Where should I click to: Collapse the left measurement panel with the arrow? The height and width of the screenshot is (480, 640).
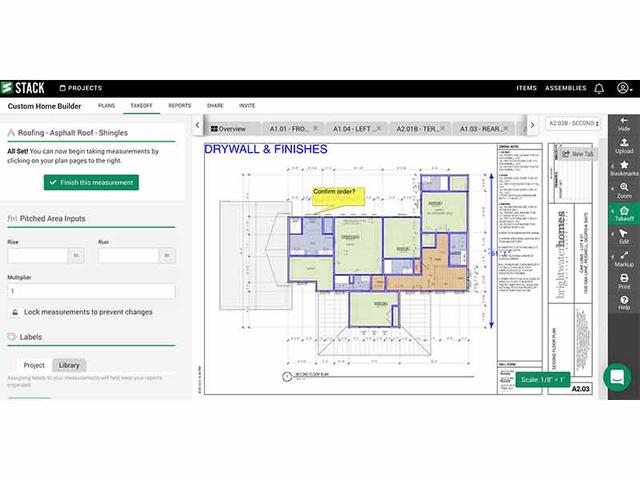[199, 127]
